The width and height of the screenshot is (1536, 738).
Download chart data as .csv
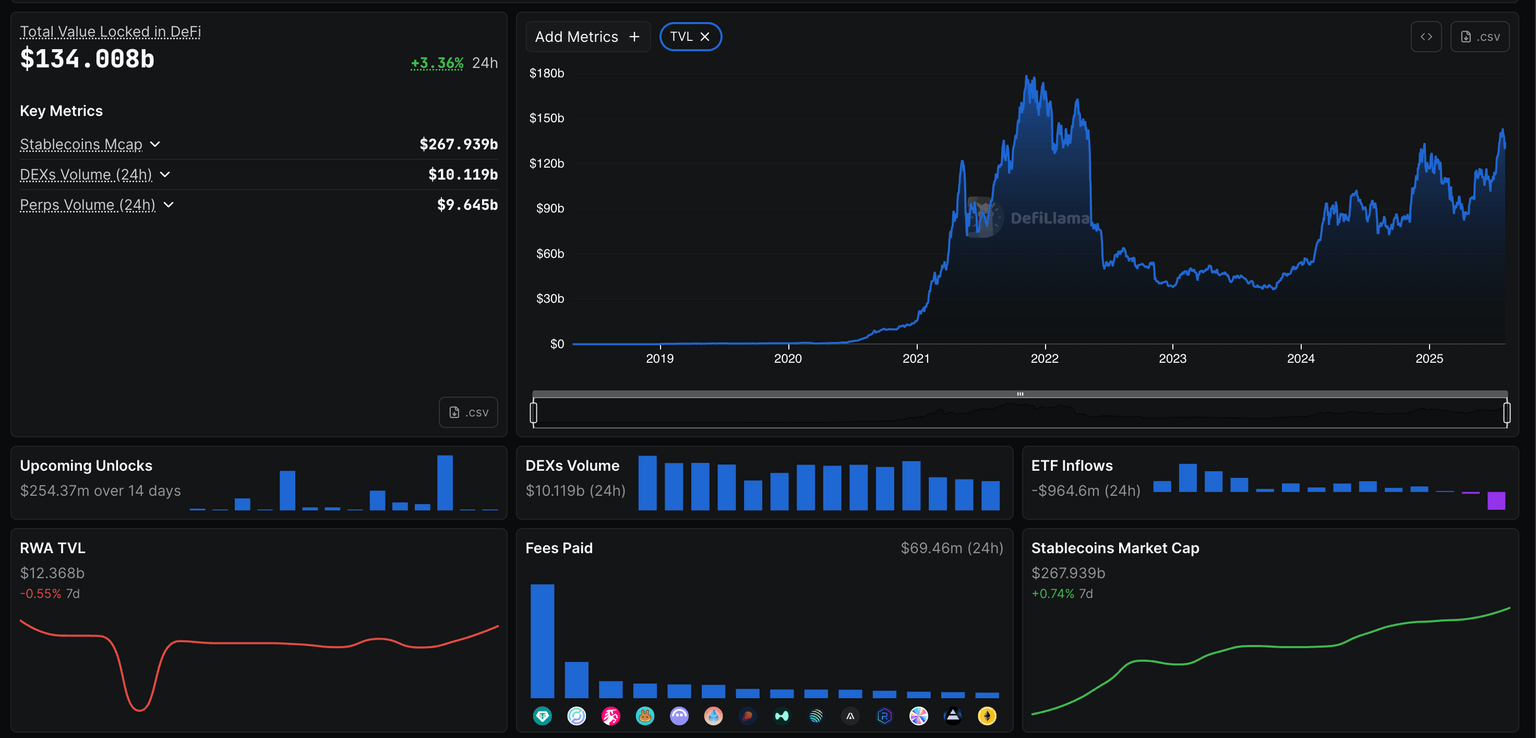coord(1479,37)
